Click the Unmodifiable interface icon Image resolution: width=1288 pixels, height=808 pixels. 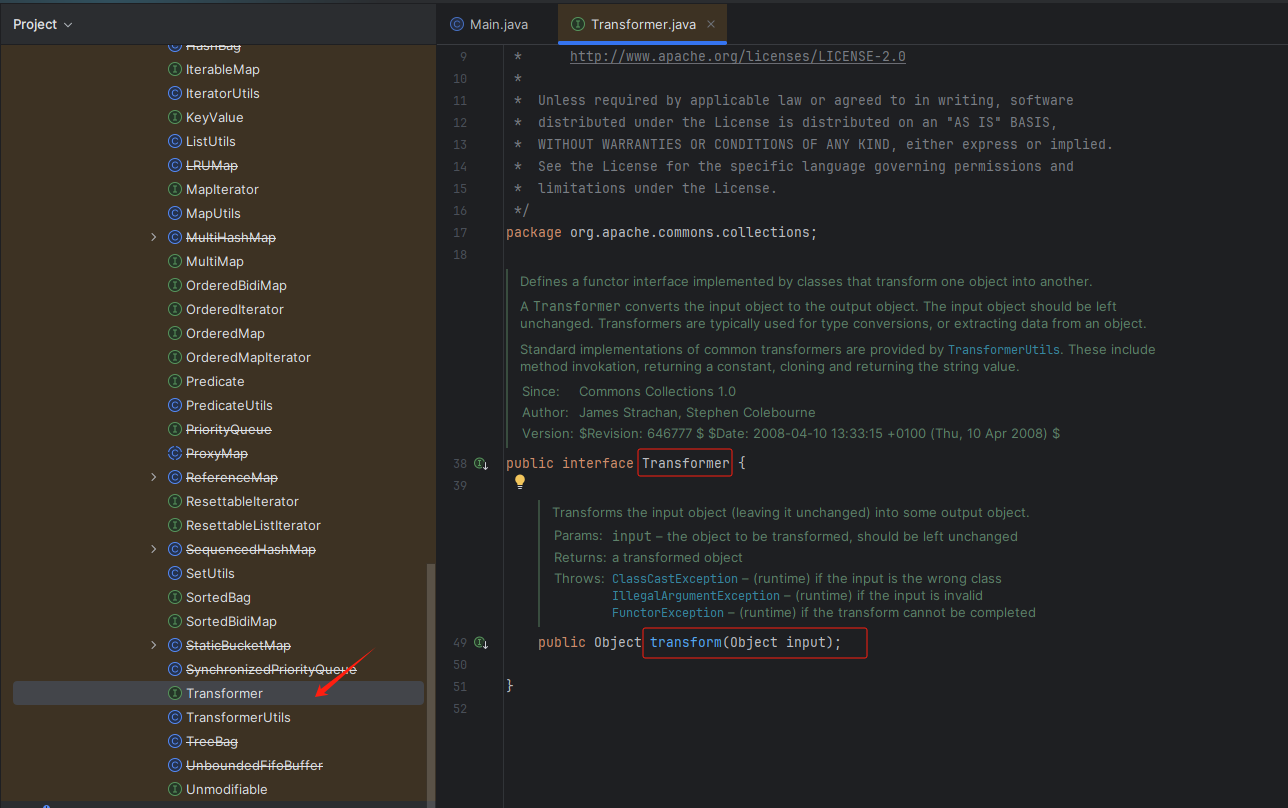(x=175, y=789)
